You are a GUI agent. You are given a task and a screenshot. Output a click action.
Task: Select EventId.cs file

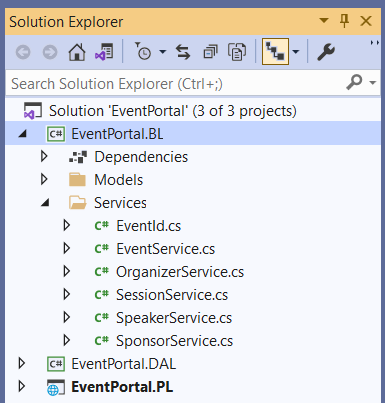149,226
